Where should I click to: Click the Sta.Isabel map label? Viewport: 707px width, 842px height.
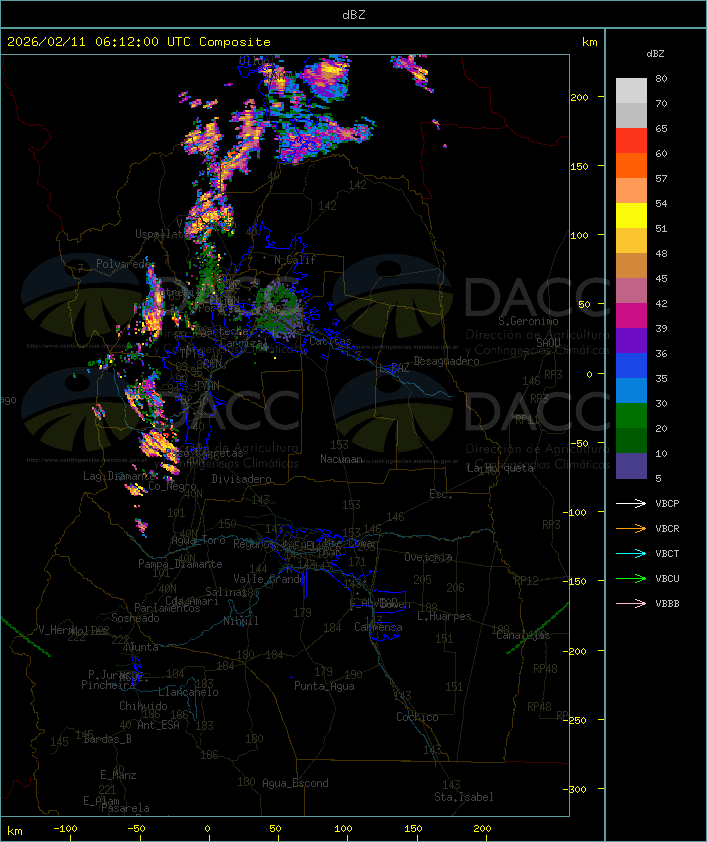pos(464,797)
